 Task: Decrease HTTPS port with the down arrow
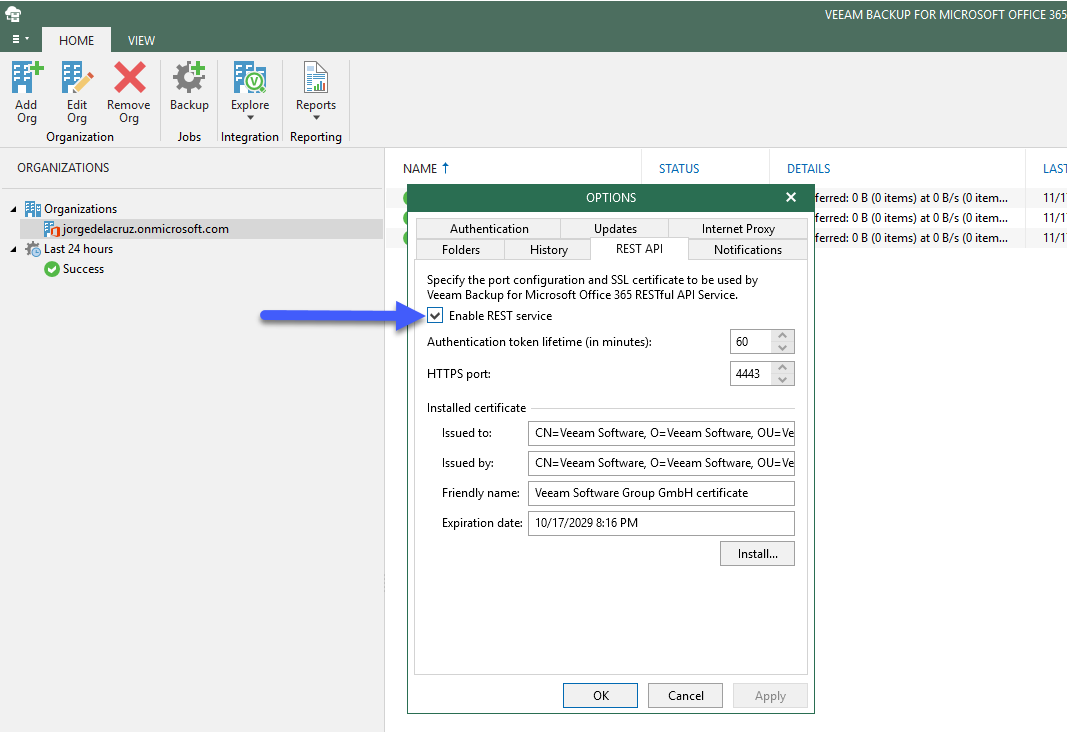point(783,380)
